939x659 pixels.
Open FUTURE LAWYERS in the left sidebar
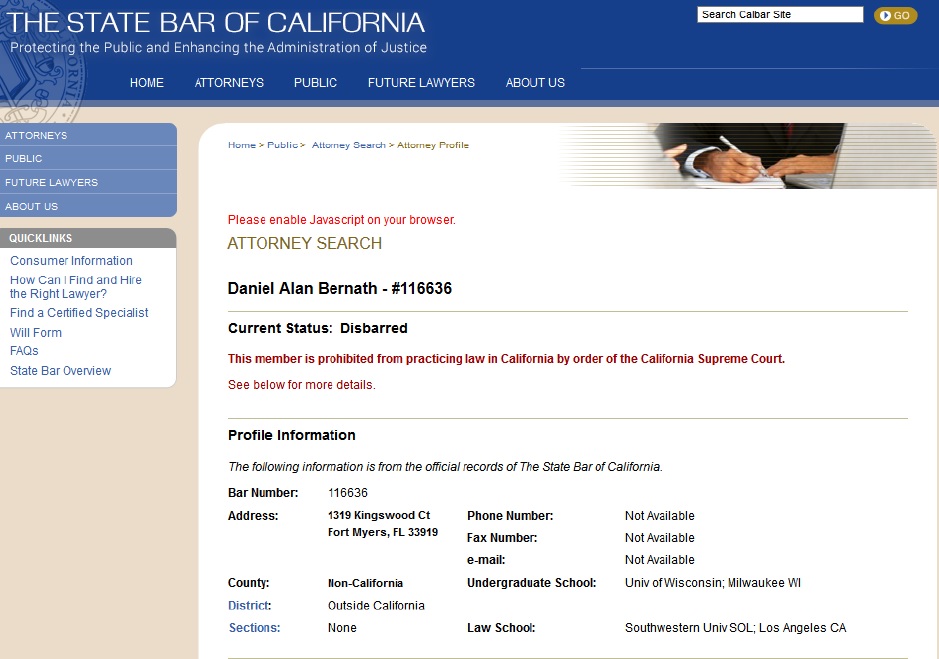point(51,182)
